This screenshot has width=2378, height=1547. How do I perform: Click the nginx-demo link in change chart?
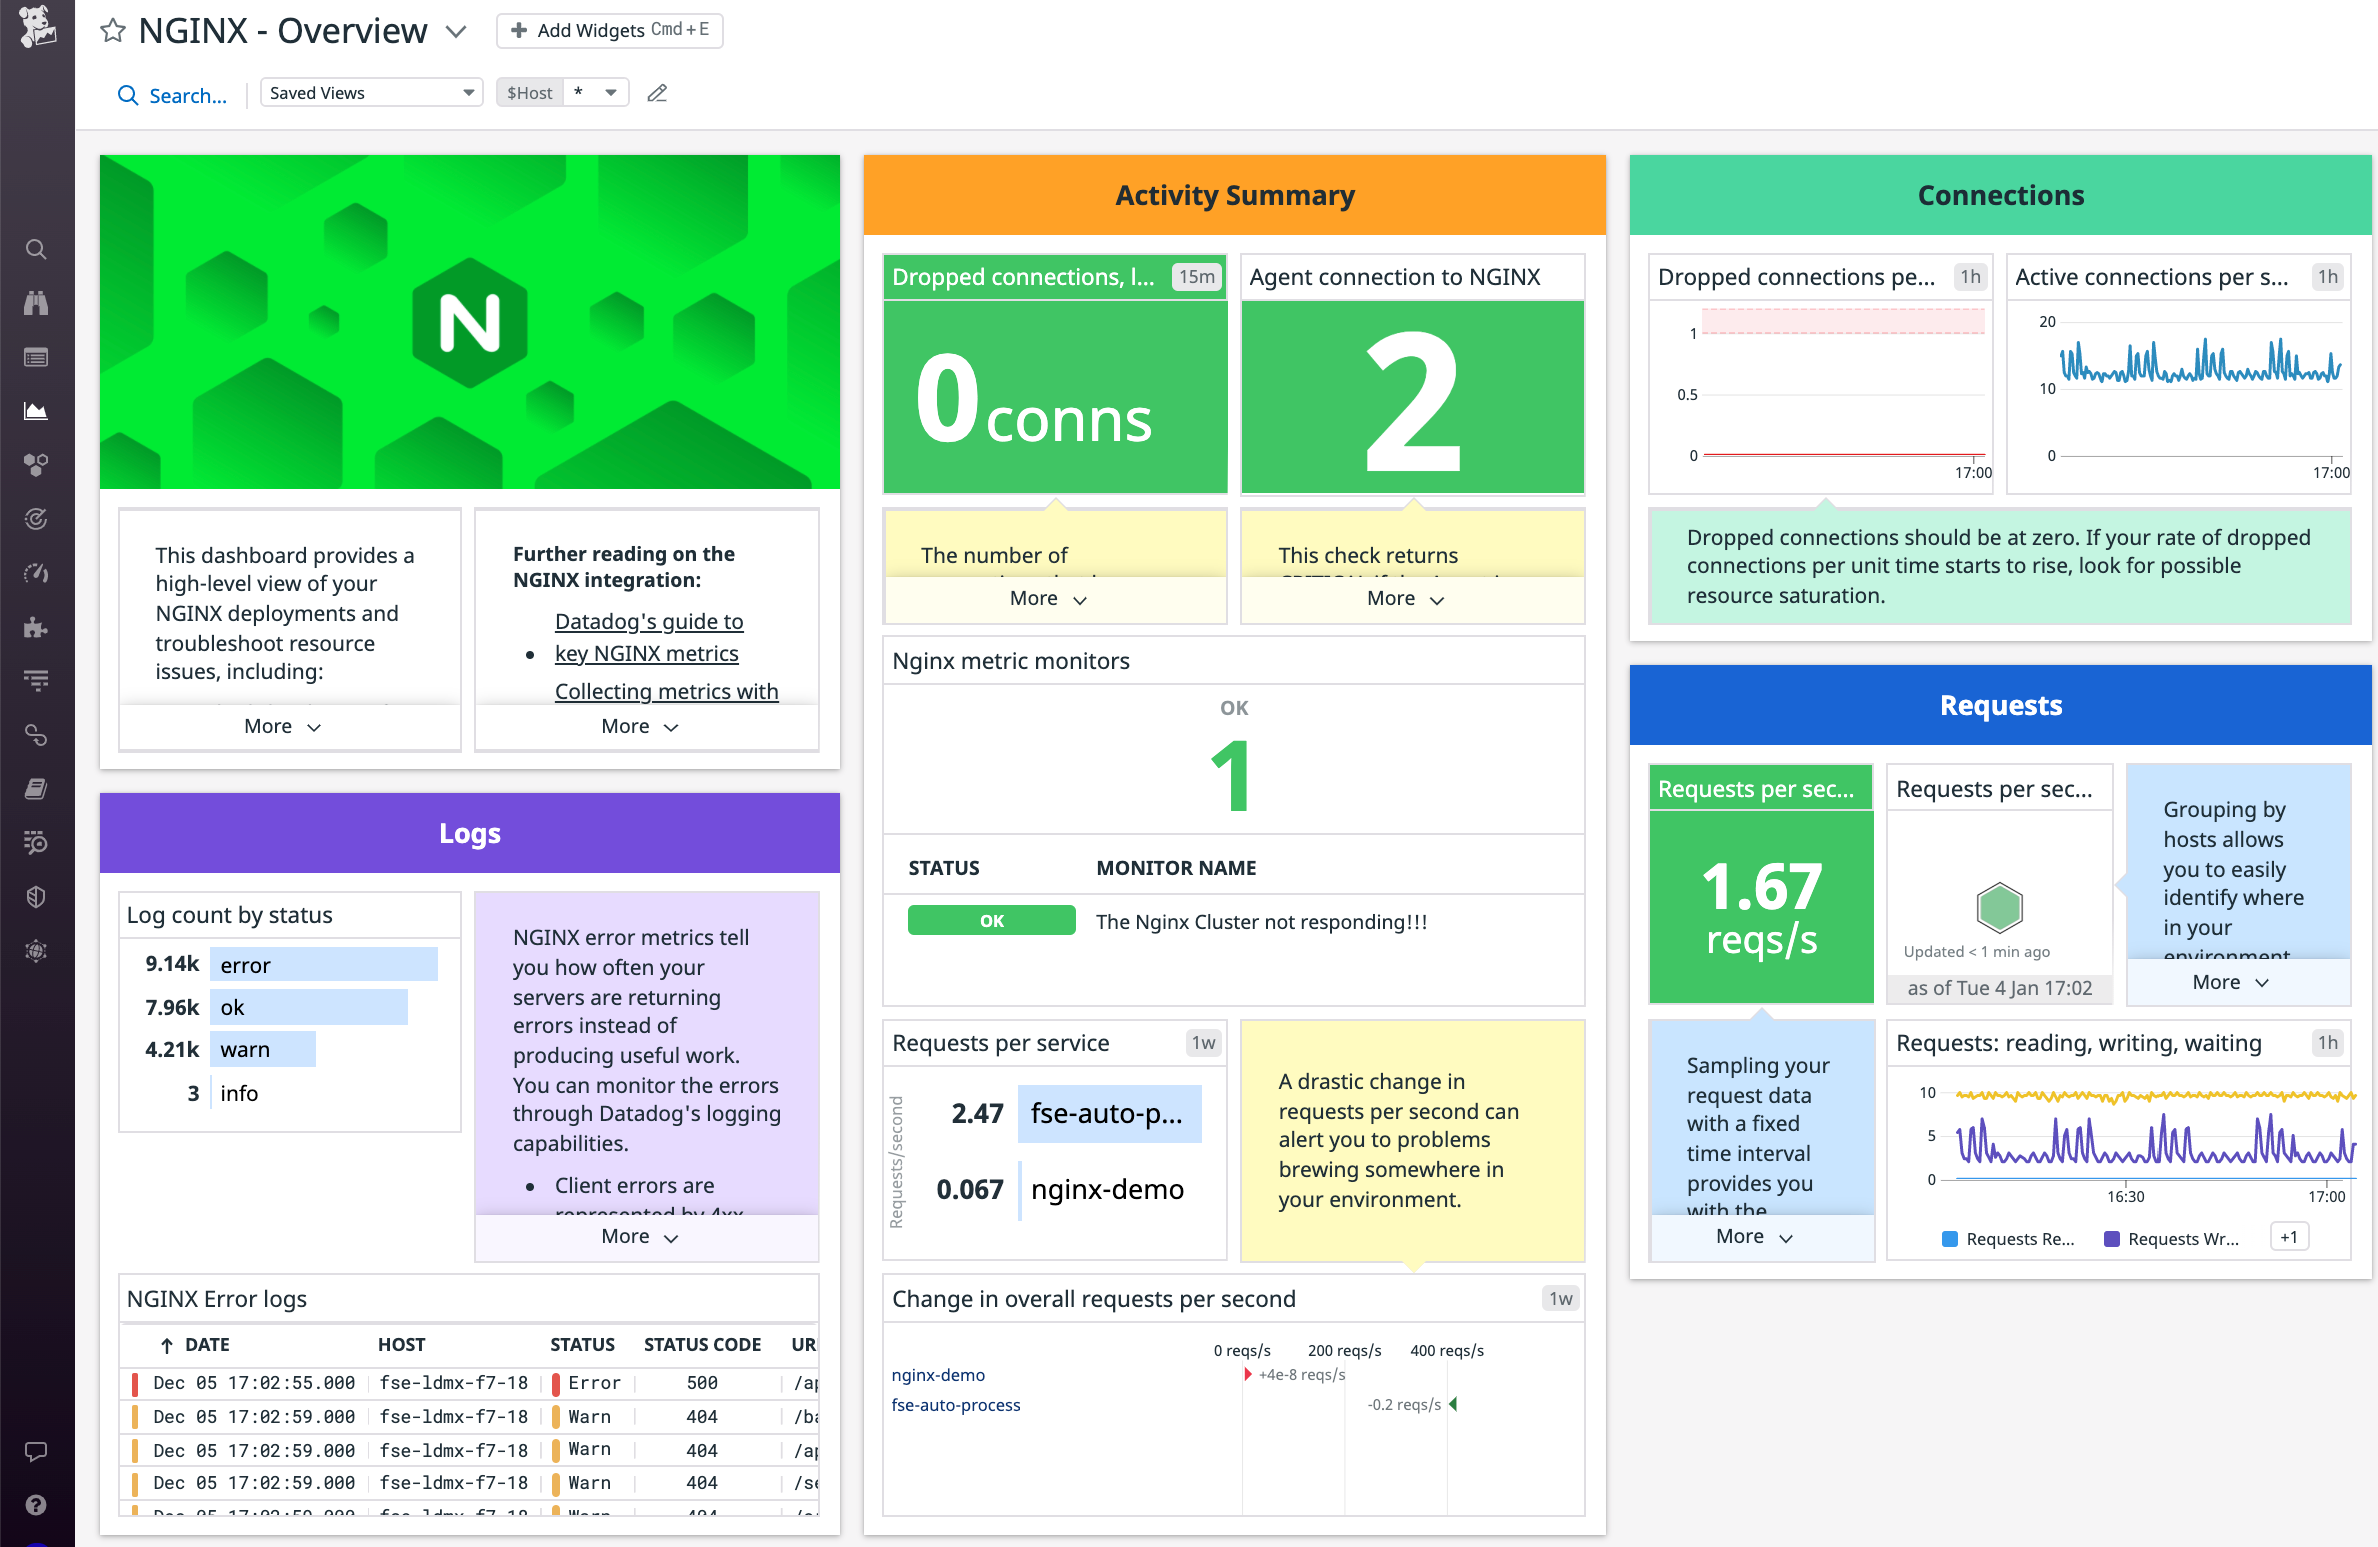coord(938,1375)
